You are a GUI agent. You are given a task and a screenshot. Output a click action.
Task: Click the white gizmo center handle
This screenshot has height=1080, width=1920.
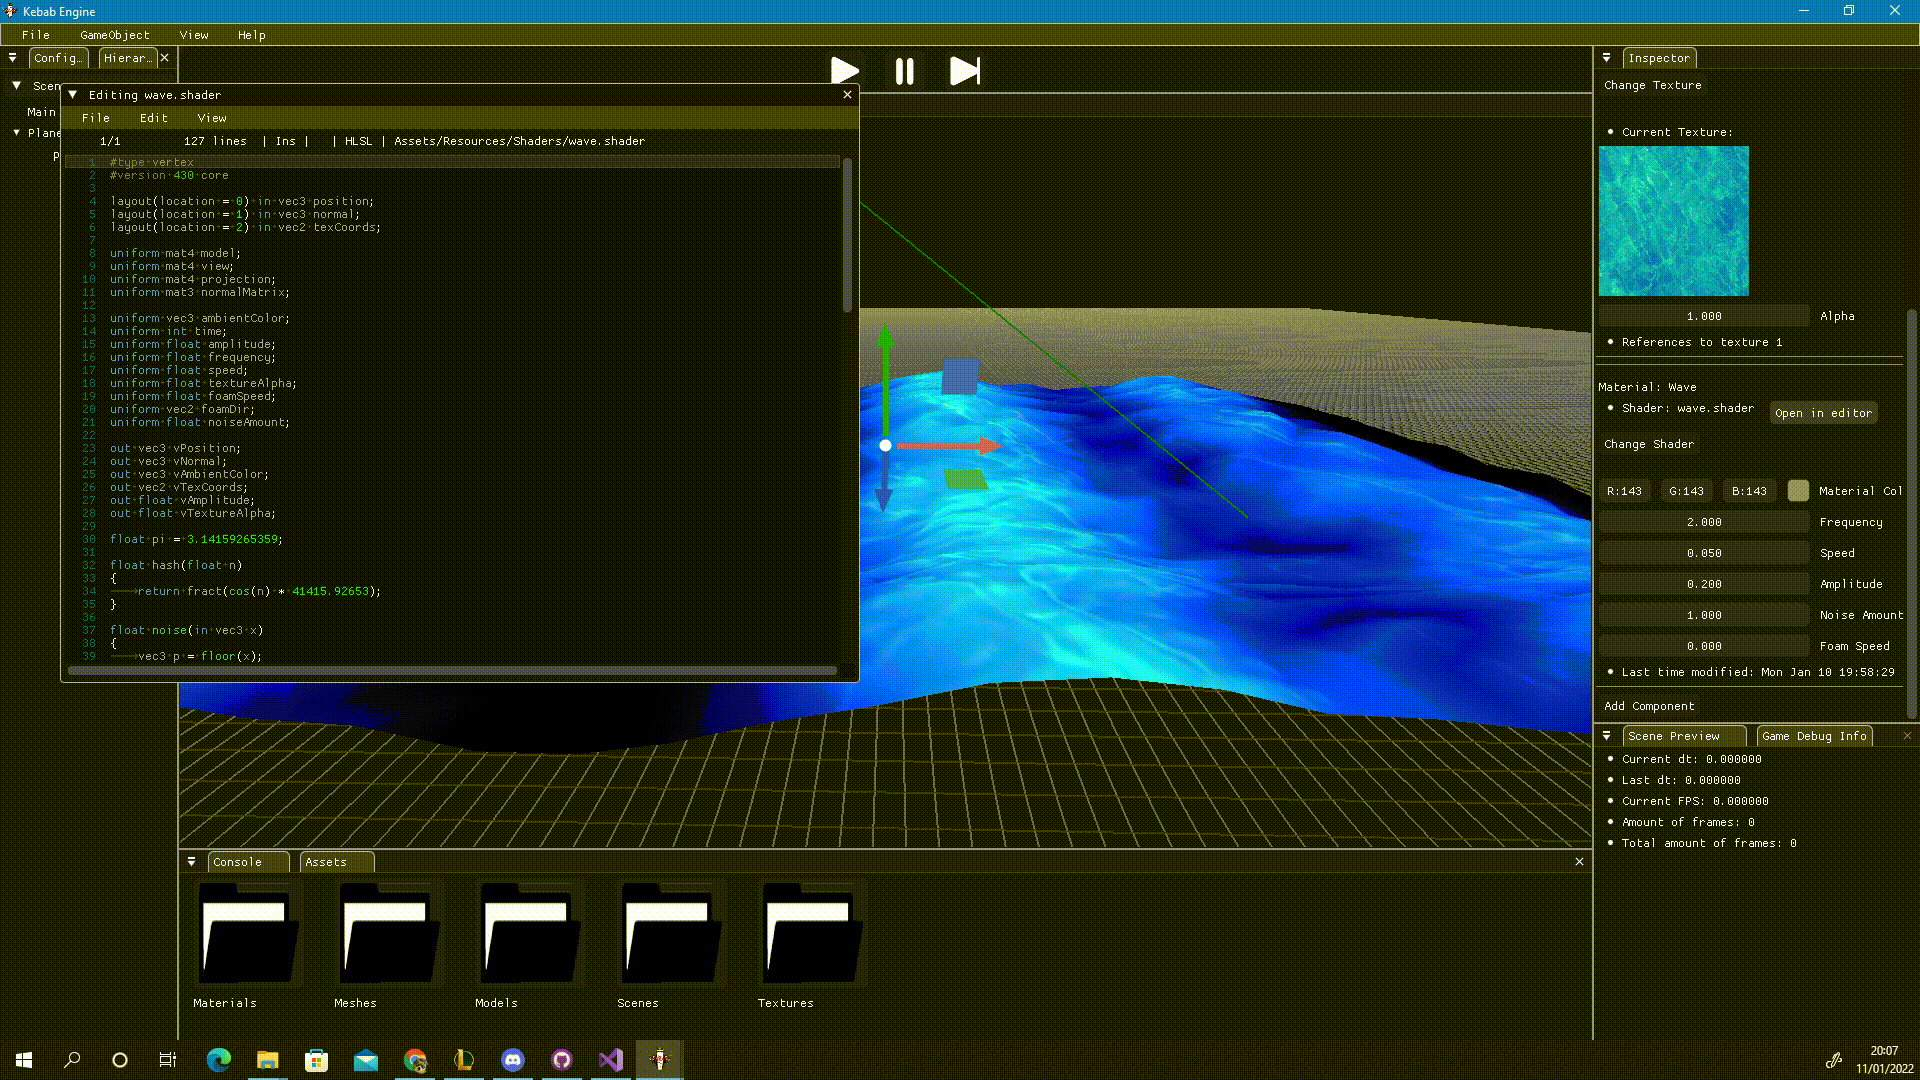tap(885, 446)
